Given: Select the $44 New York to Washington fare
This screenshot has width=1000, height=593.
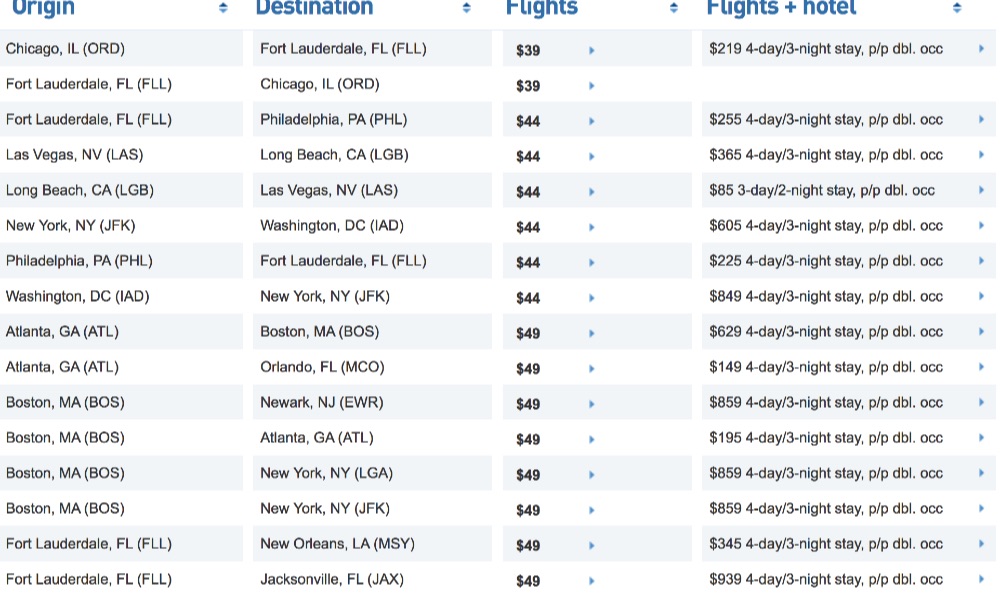Looking at the screenshot, I should pos(528,227).
